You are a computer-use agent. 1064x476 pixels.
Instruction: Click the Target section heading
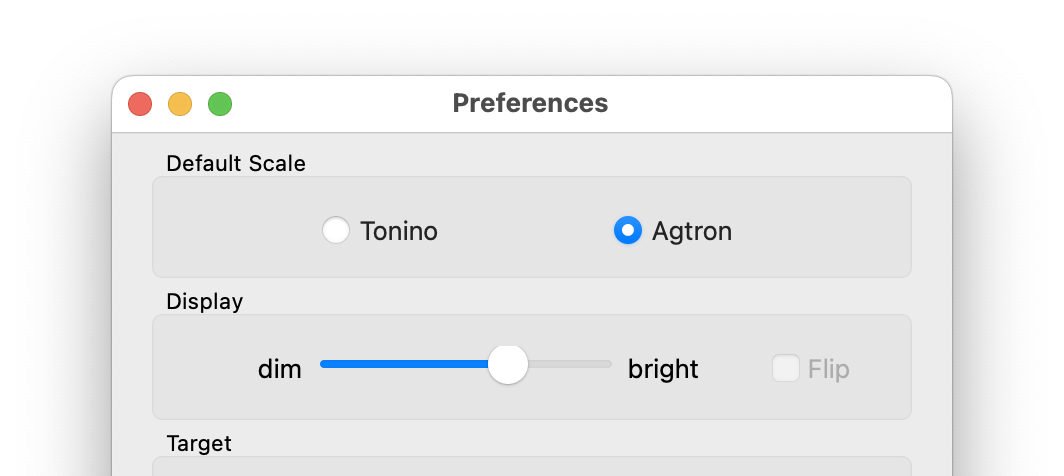(x=199, y=443)
